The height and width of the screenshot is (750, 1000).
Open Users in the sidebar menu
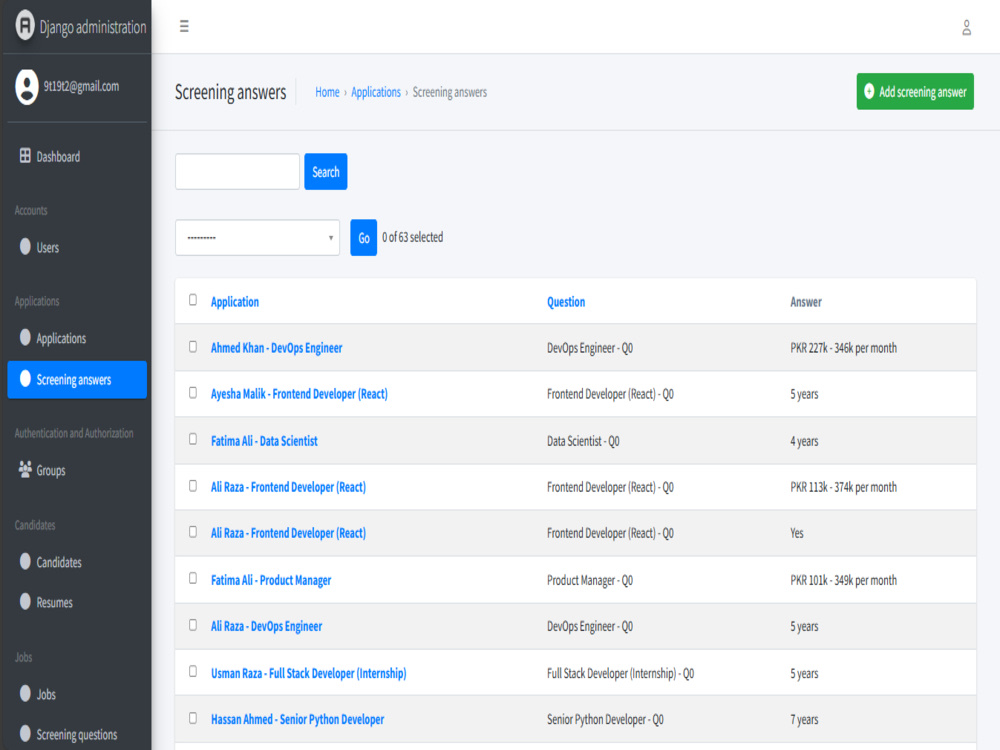point(77,247)
